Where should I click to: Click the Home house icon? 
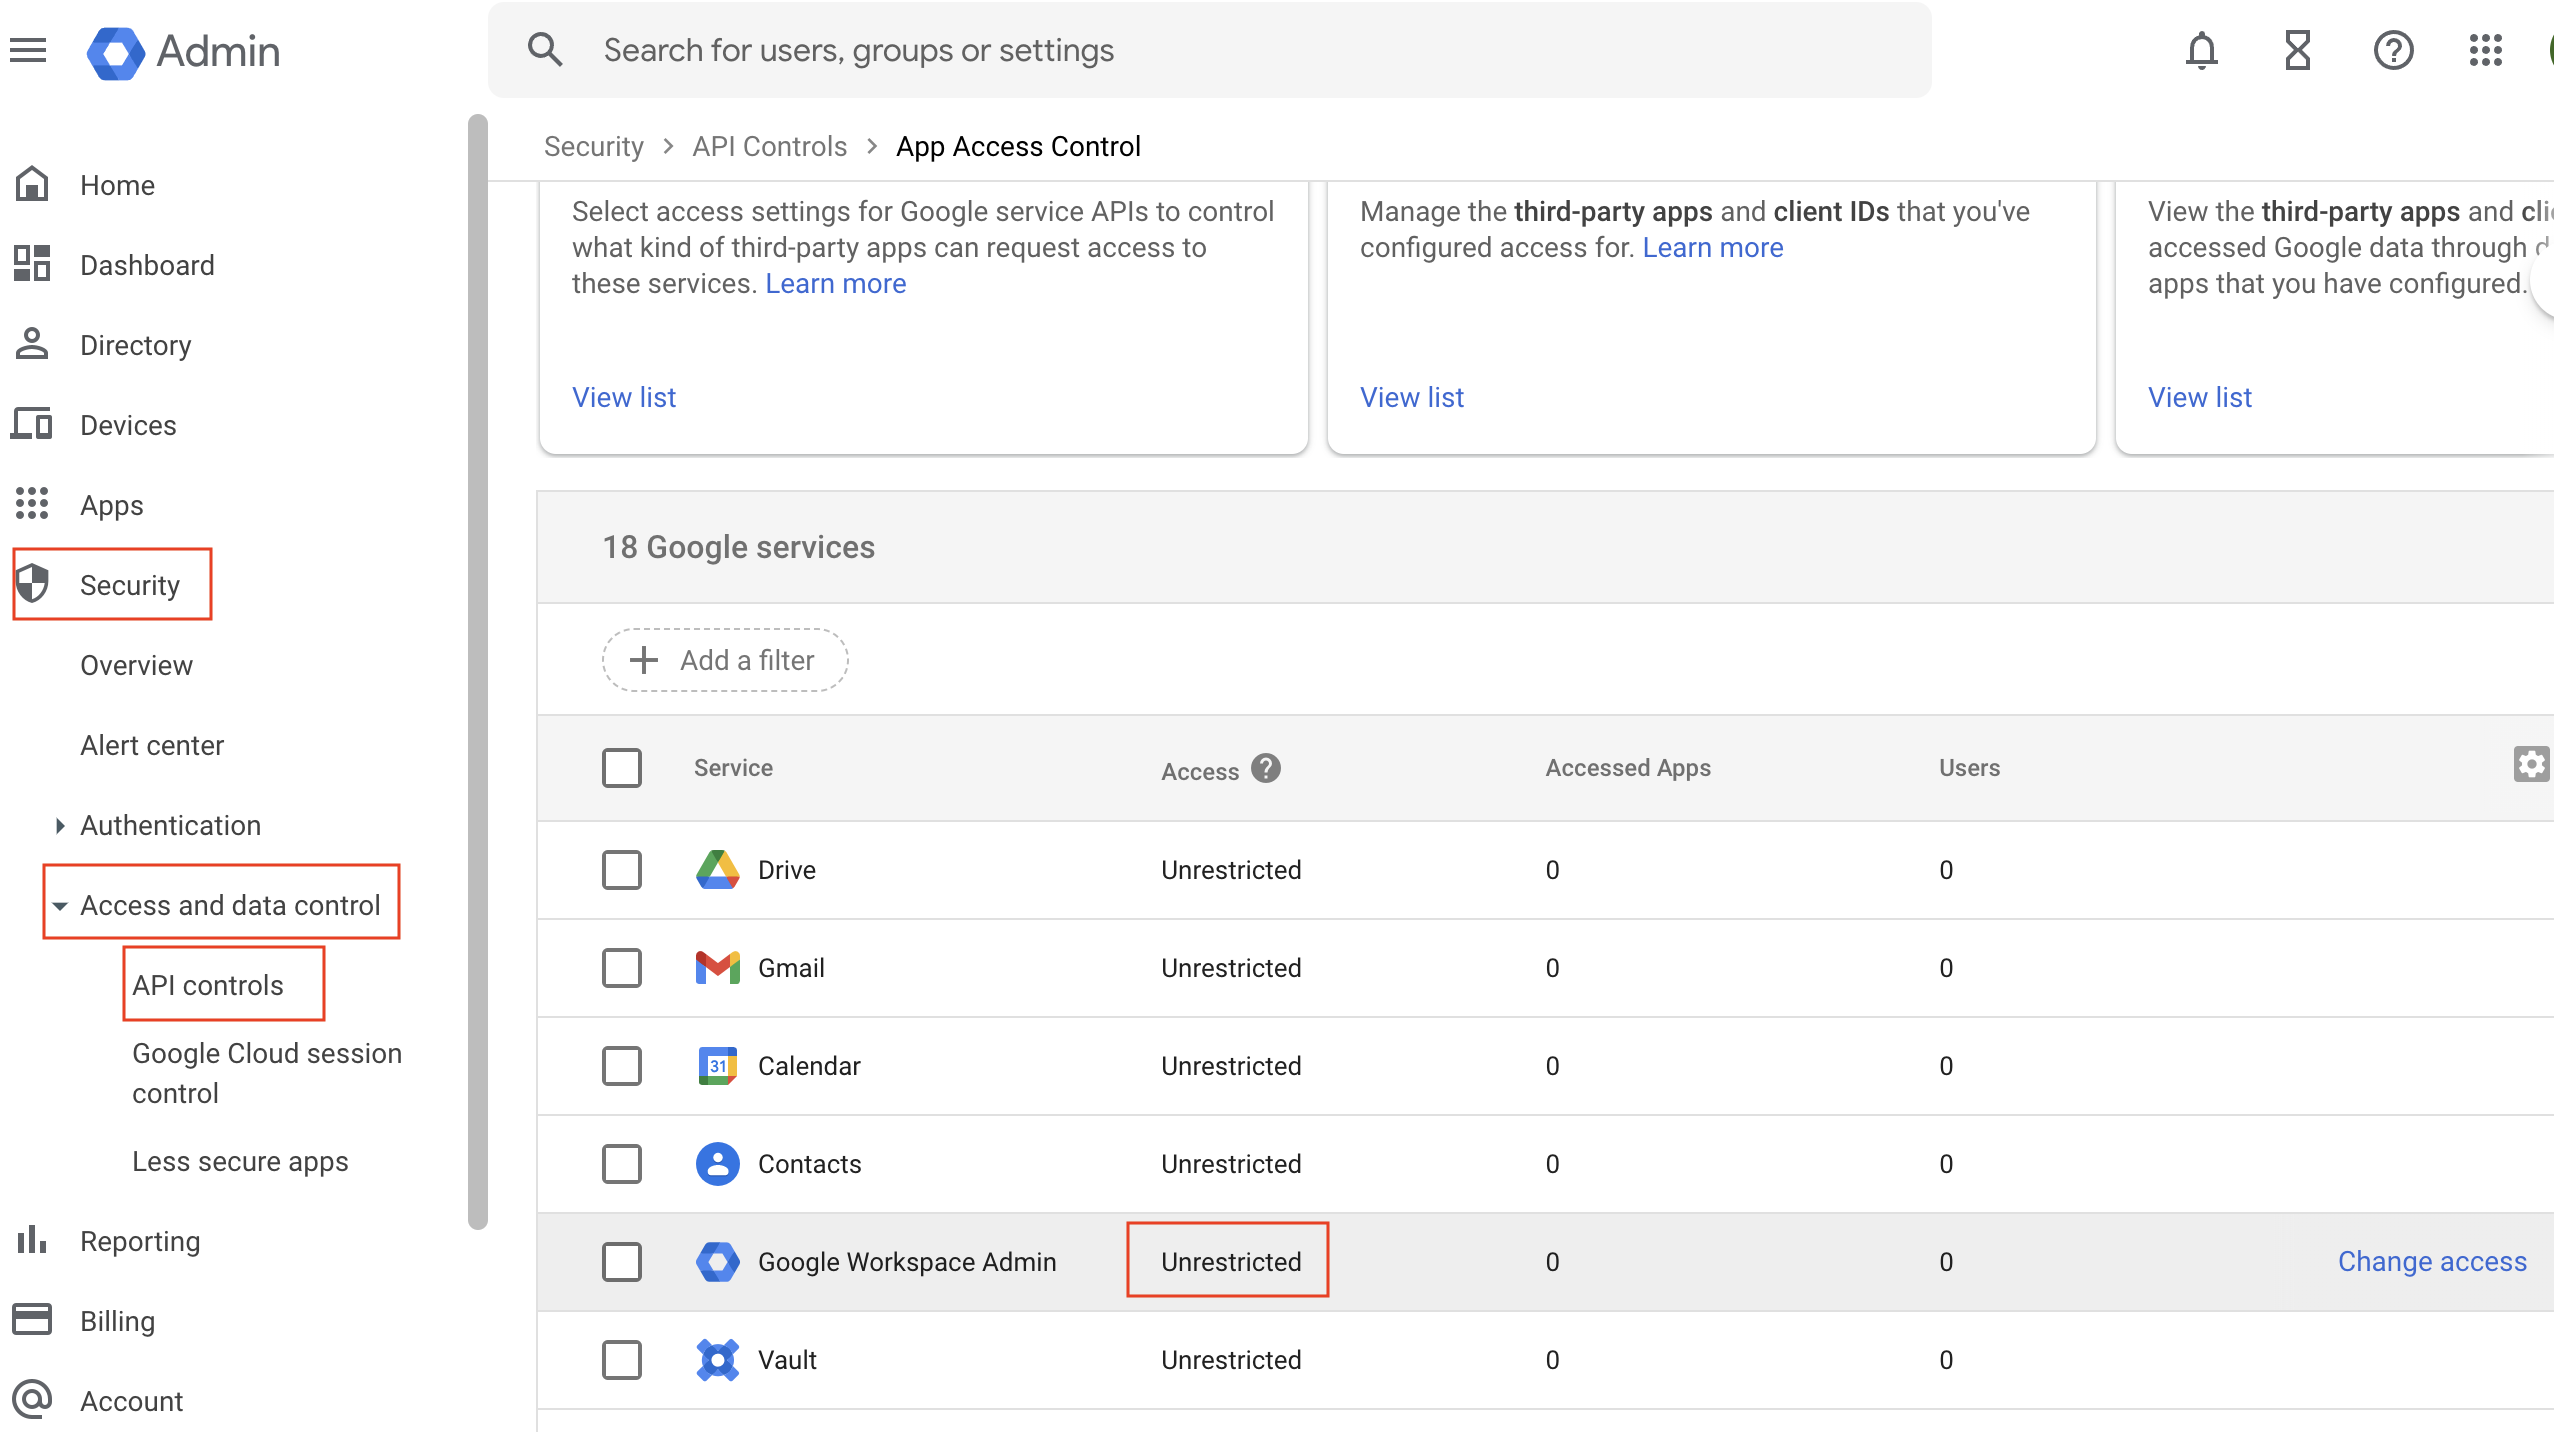pos(32,185)
